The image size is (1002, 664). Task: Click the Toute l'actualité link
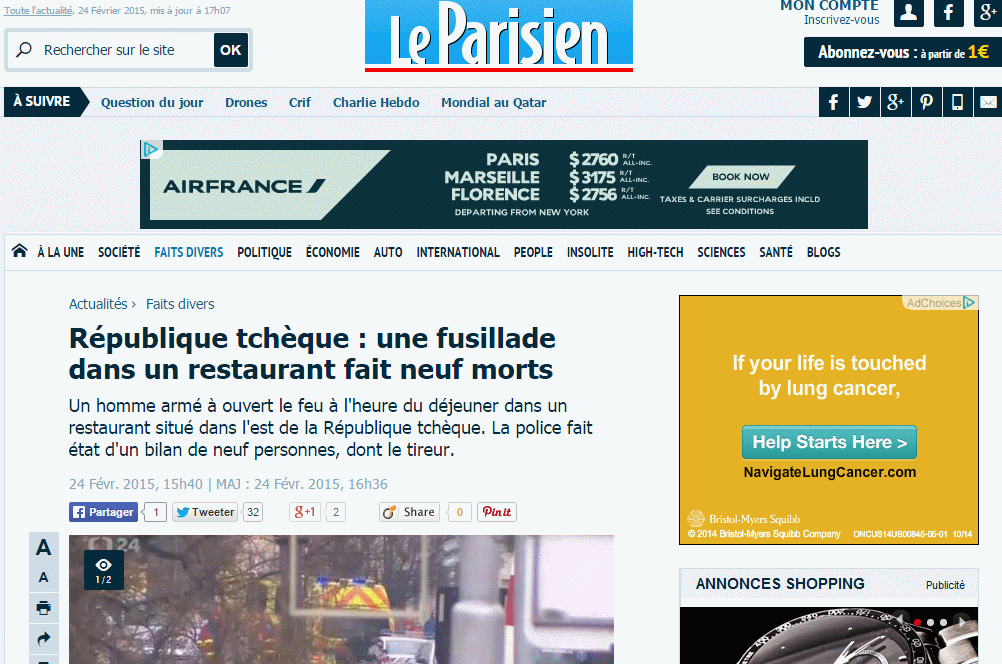coord(38,10)
